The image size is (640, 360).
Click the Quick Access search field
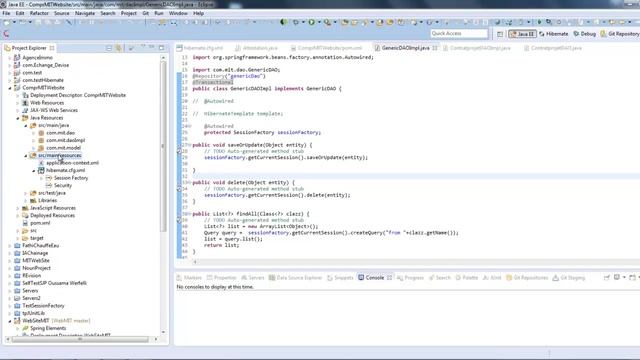tap(459, 33)
